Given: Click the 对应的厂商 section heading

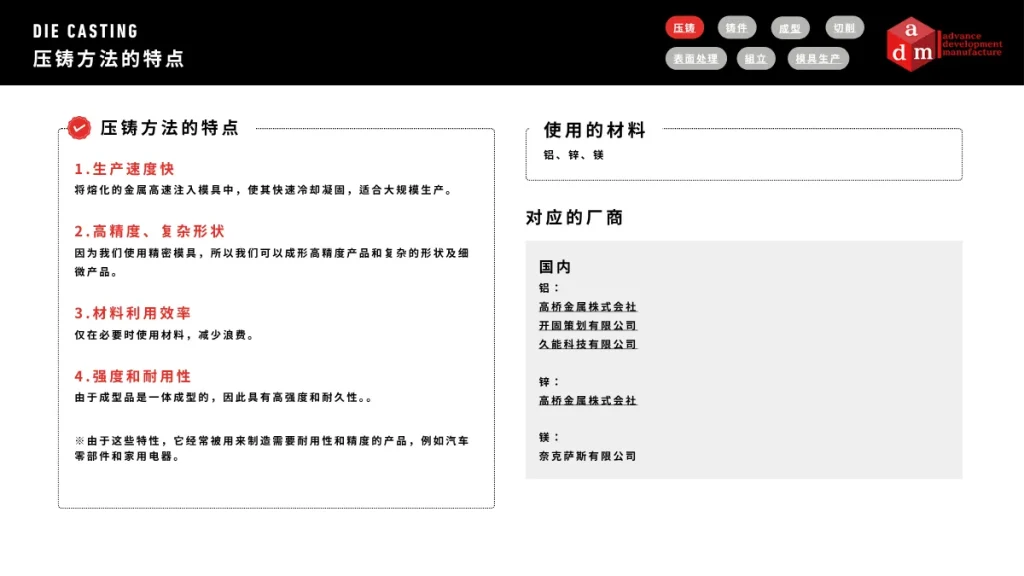Looking at the screenshot, I should click(x=574, y=218).
